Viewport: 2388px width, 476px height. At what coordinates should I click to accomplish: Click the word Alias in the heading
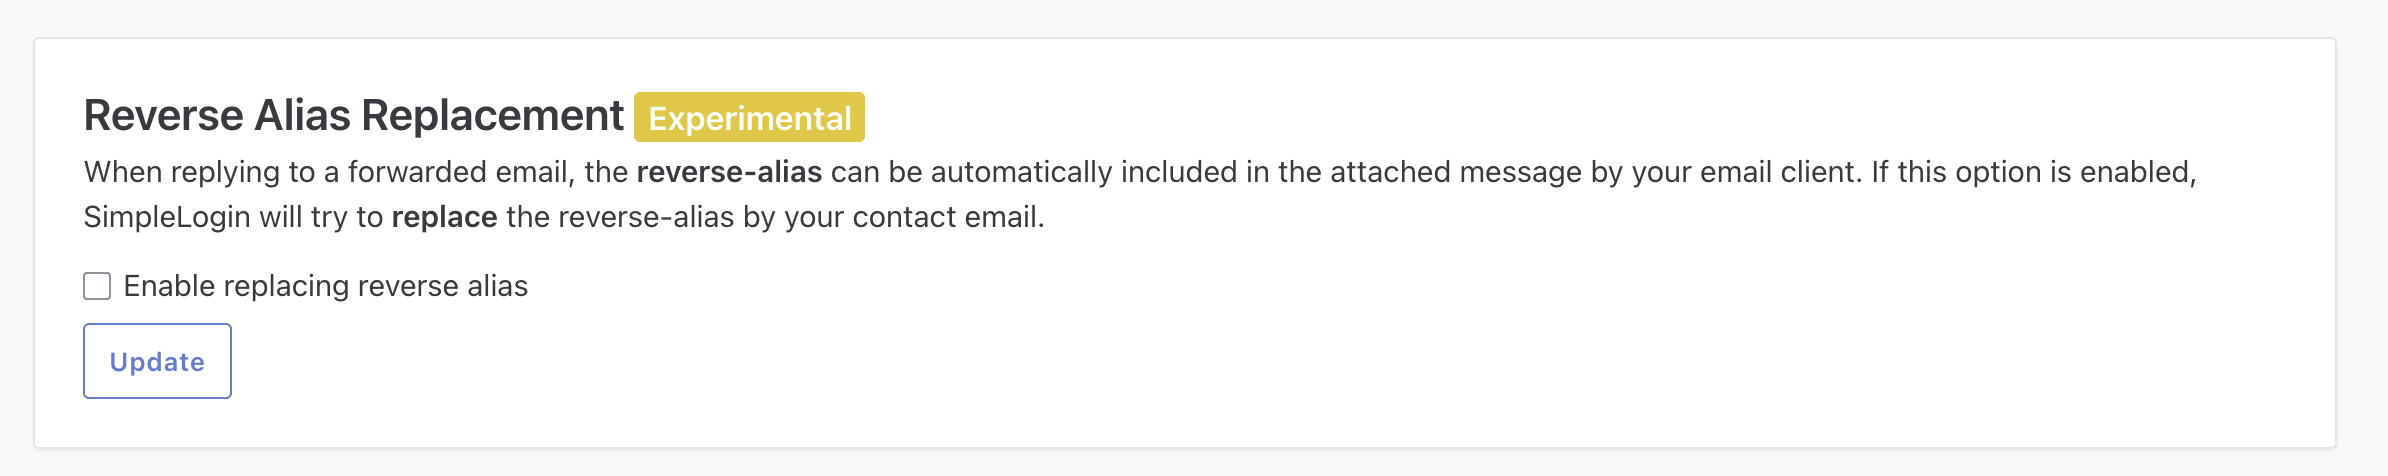click(x=298, y=116)
